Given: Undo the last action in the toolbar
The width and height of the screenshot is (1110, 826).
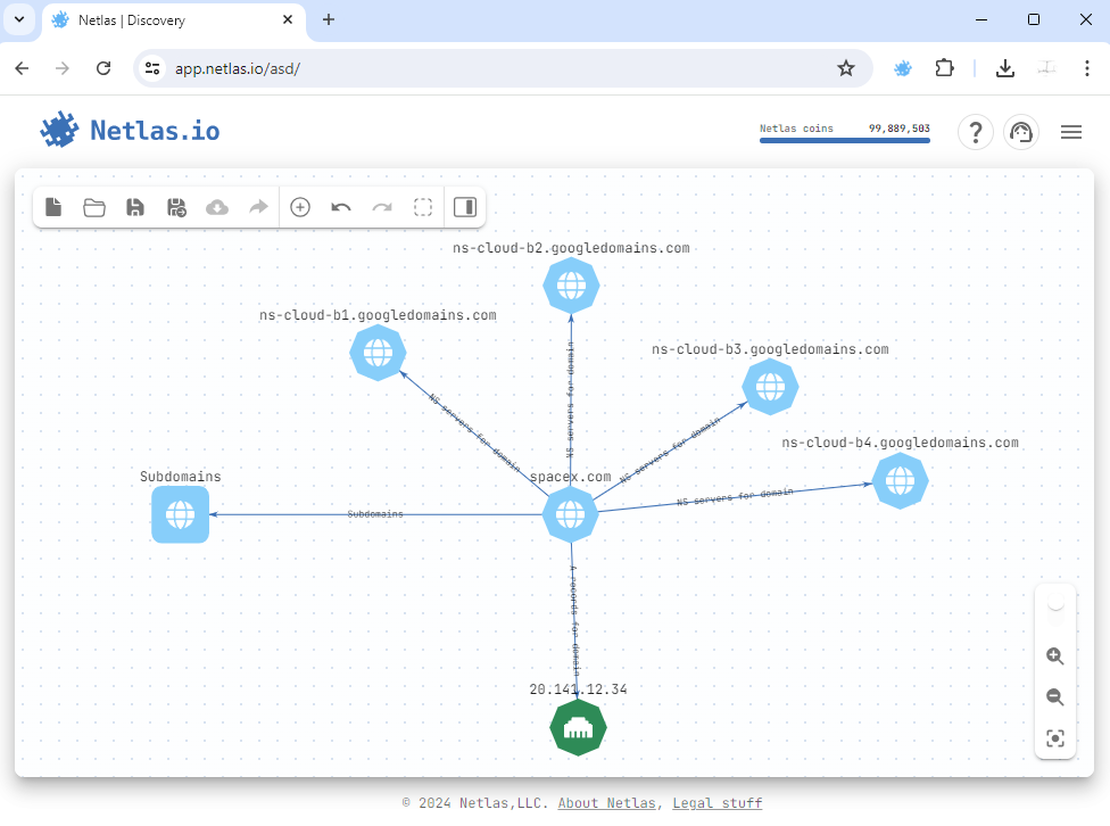Looking at the screenshot, I should click(341, 207).
